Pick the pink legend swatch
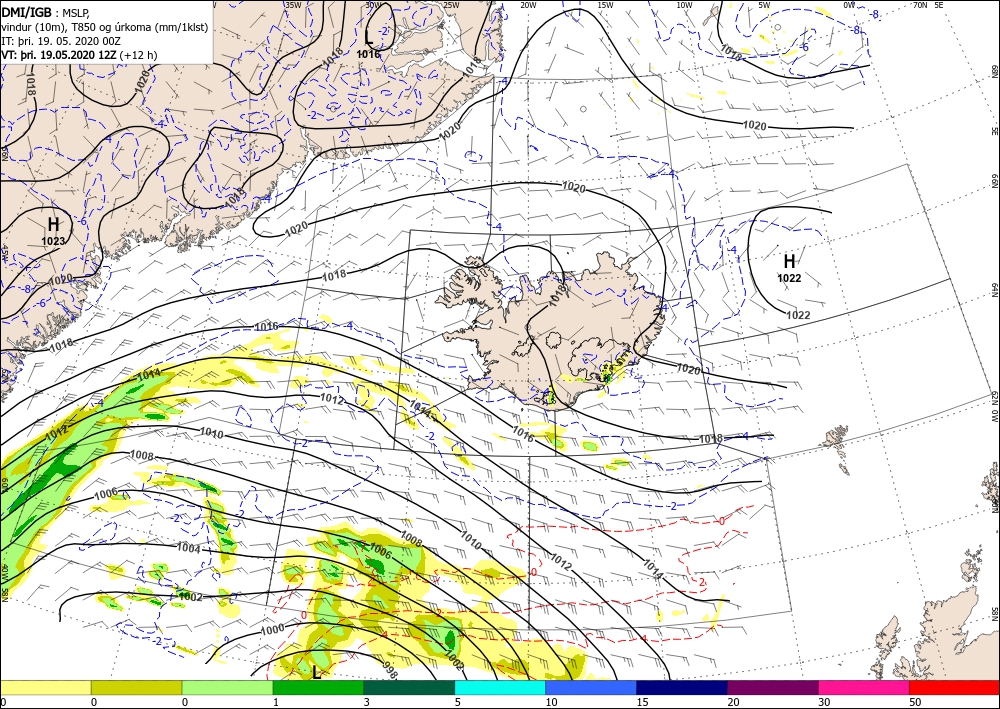The height and width of the screenshot is (709, 1000). (x=864, y=687)
